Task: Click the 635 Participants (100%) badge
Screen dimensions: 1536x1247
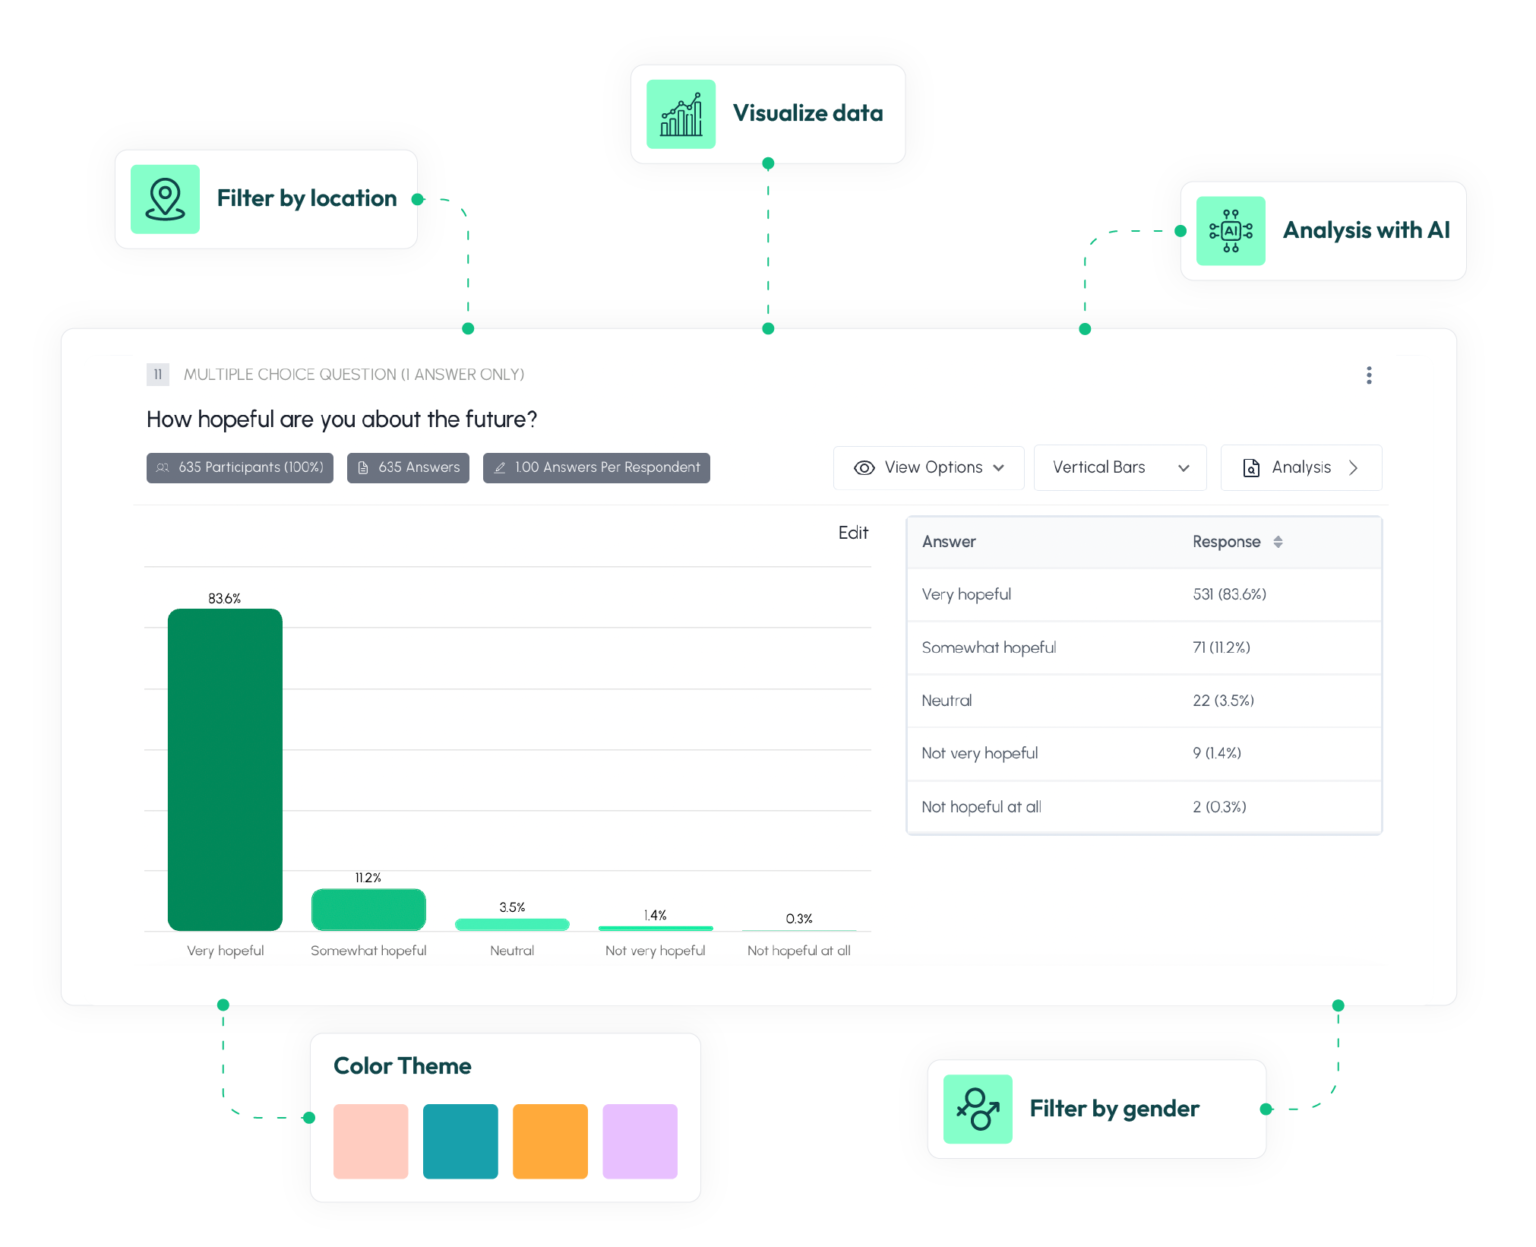Action: tap(240, 468)
